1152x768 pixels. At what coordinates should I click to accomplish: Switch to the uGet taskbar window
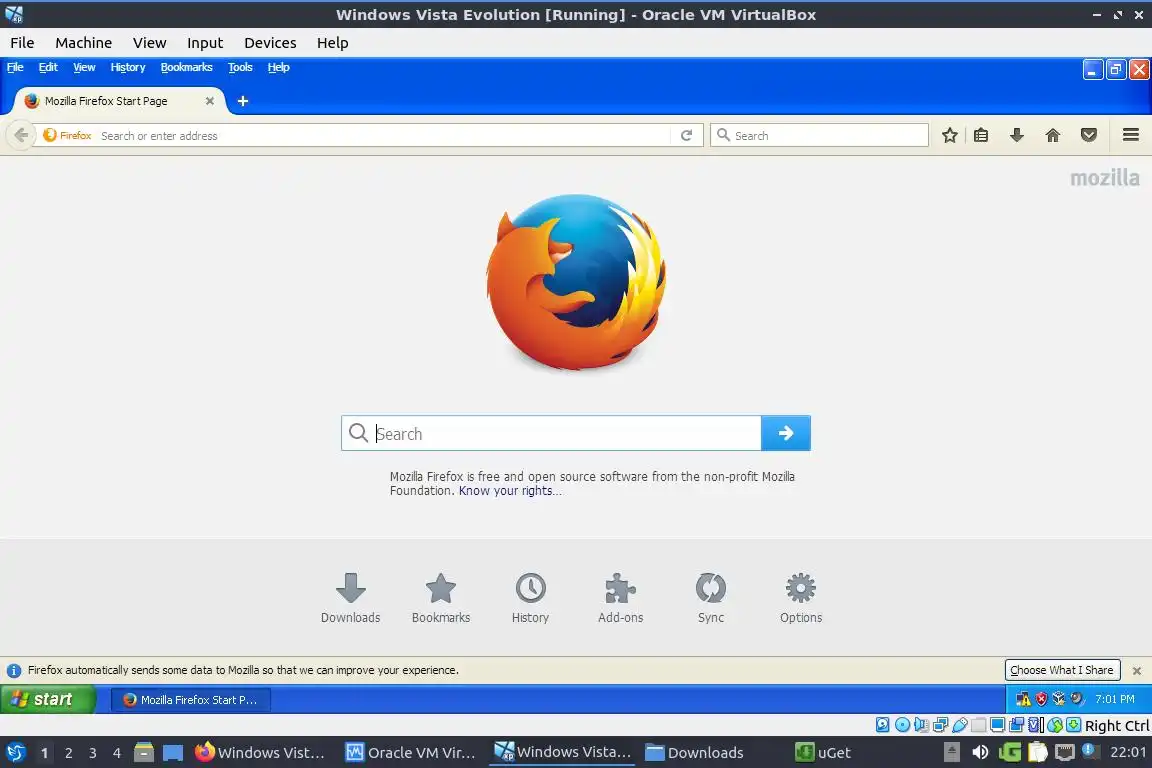click(x=824, y=752)
